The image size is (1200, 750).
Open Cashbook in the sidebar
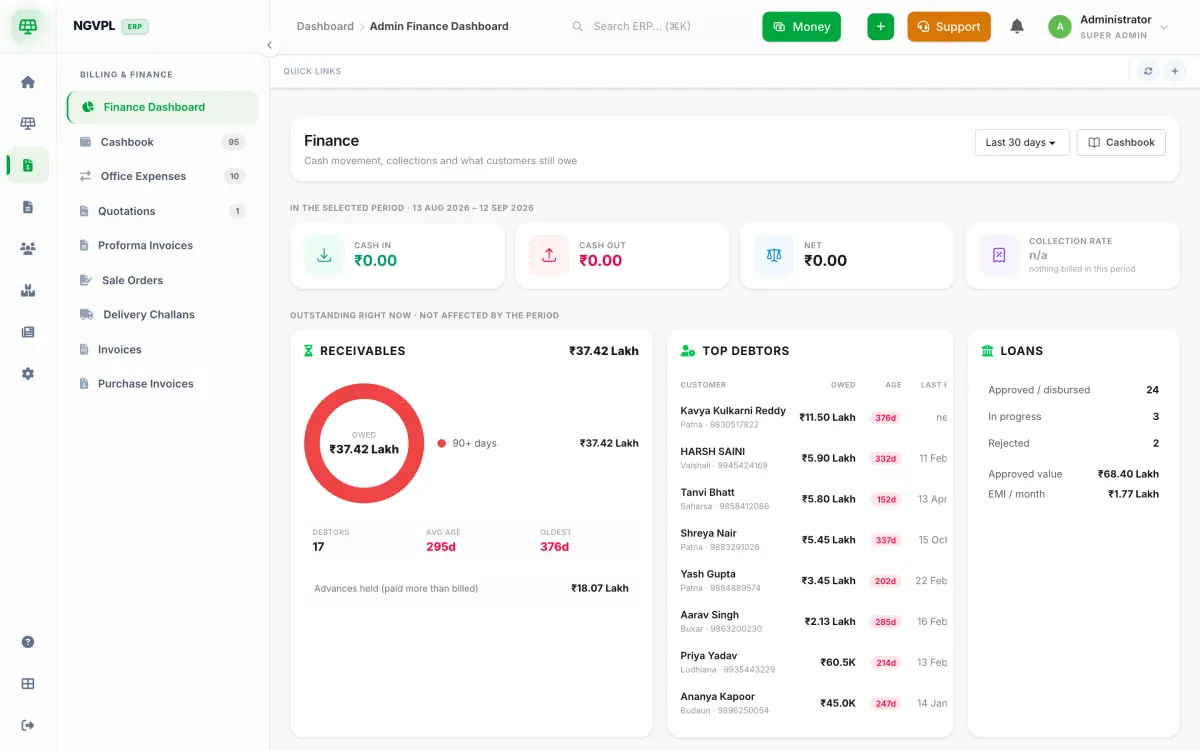click(x=163, y=142)
